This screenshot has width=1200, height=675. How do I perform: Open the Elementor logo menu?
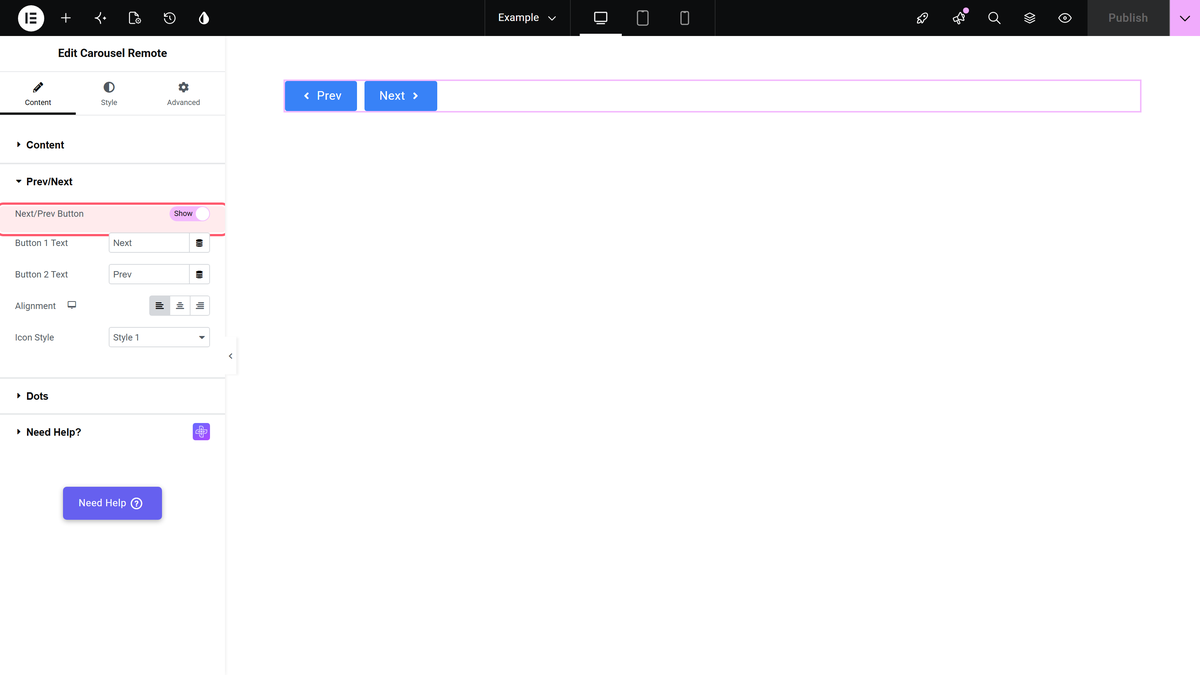(x=31, y=18)
